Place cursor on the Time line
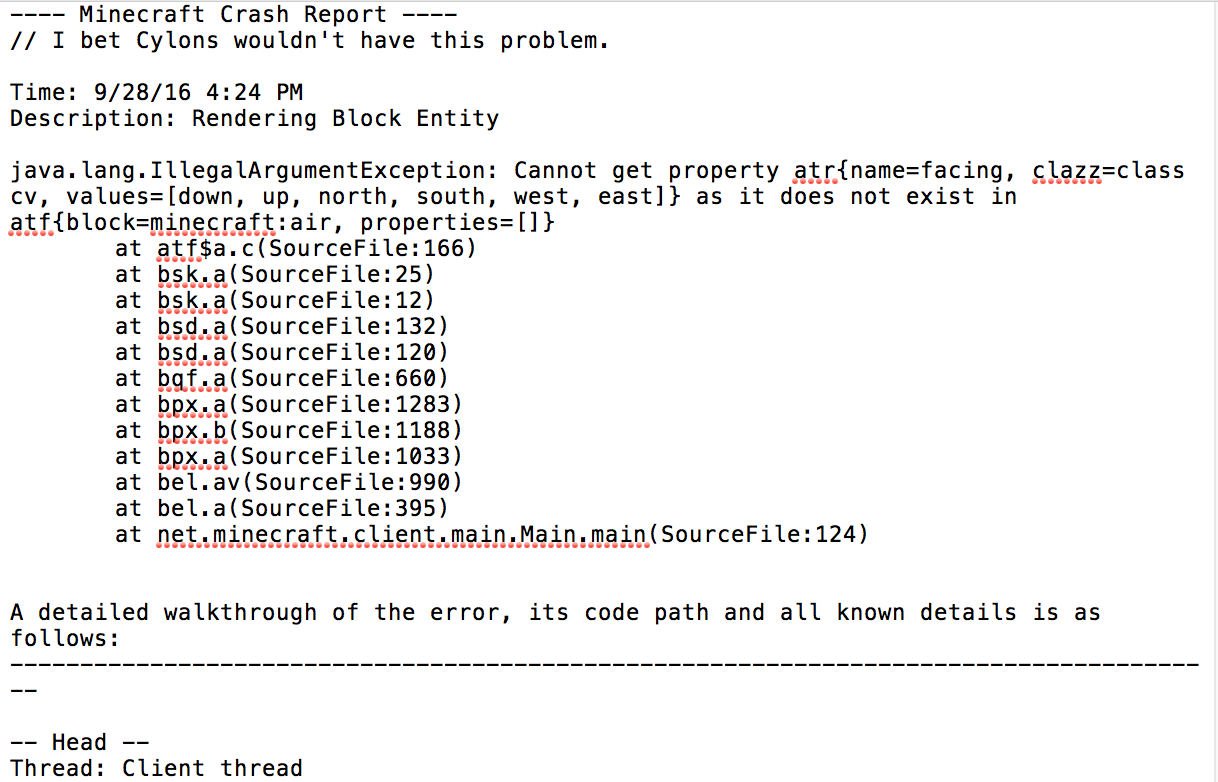Viewport: 1218px width, 782px height. [x=156, y=93]
